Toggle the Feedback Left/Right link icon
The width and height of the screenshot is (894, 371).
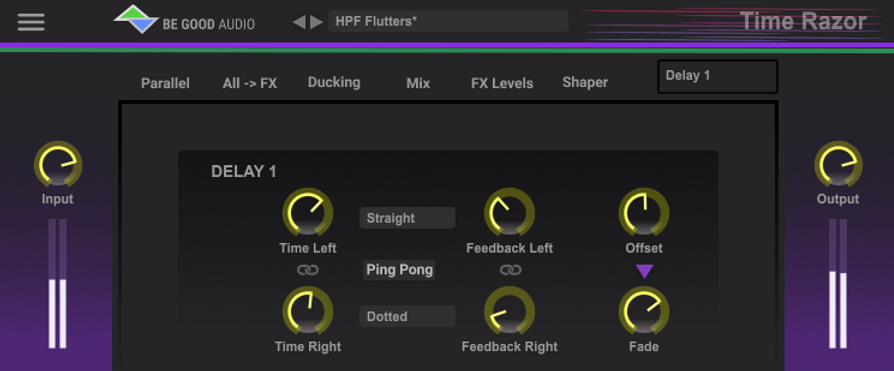(510, 270)
